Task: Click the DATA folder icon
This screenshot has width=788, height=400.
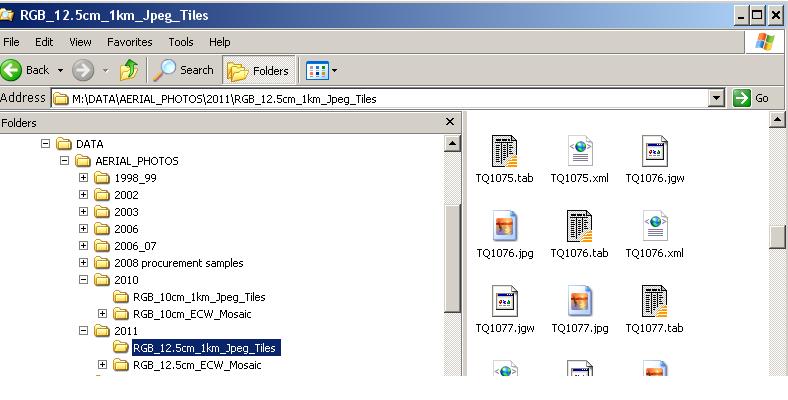Action: pyautogui.click(x=64, y=144)
